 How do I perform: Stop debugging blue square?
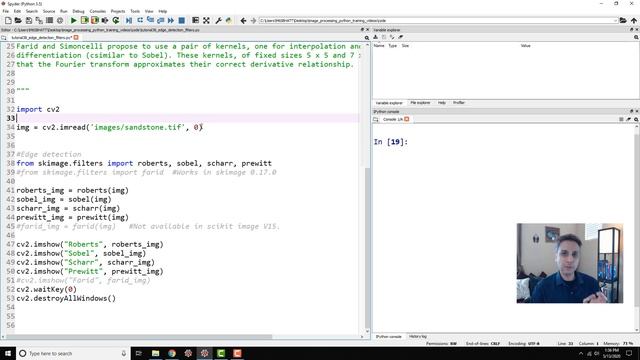(182, 20)
